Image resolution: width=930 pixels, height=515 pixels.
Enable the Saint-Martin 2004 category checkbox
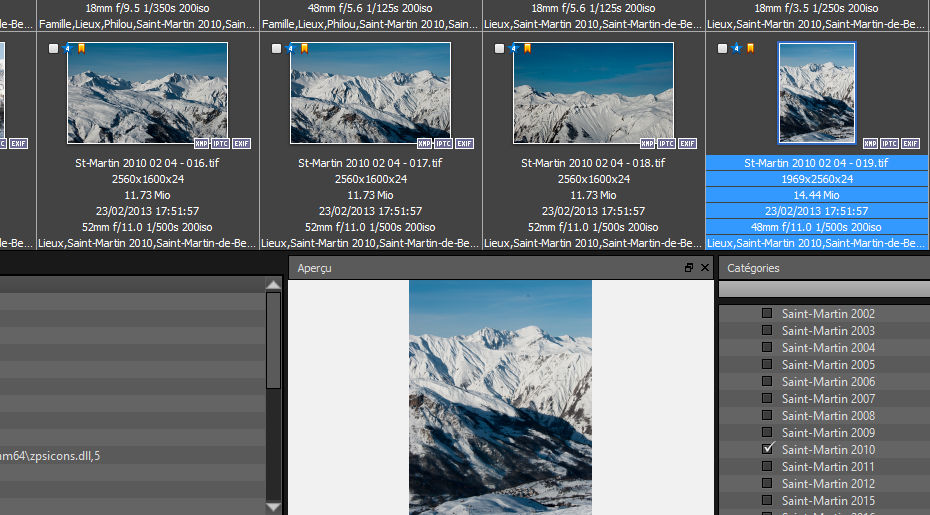[x=767, y=347]
